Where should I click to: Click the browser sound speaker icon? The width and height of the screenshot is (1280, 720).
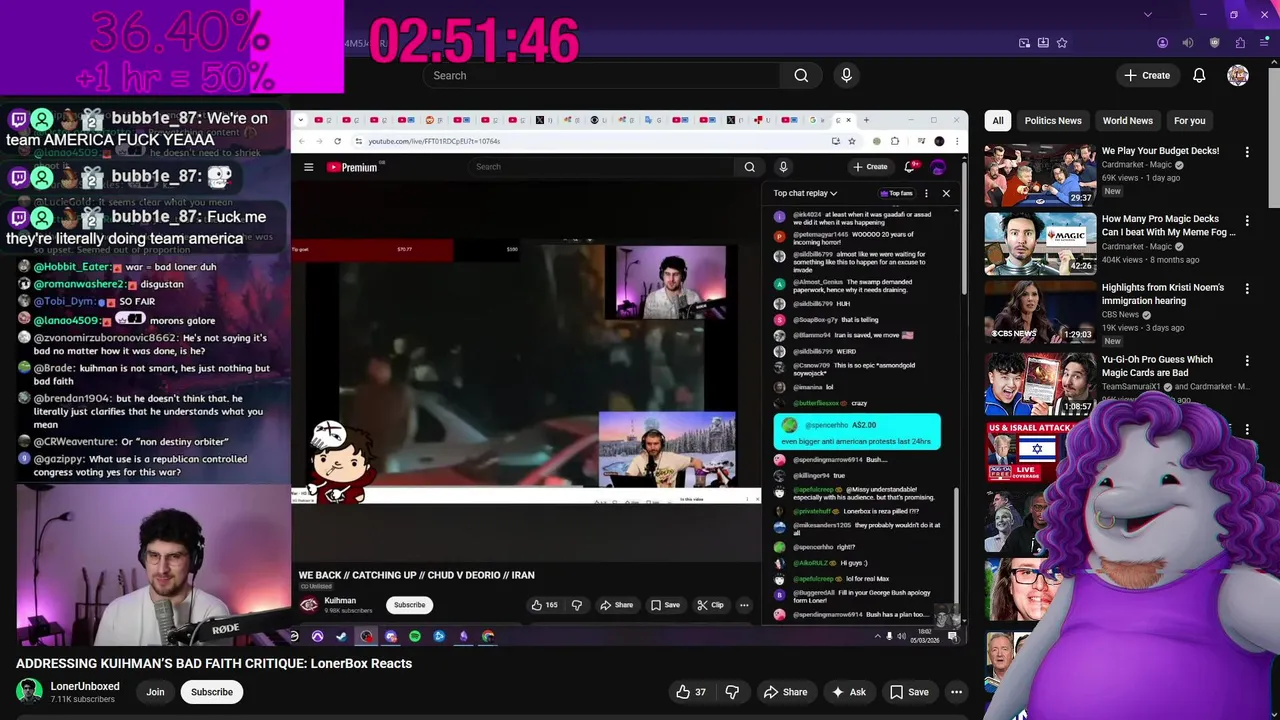[1188, 43]
